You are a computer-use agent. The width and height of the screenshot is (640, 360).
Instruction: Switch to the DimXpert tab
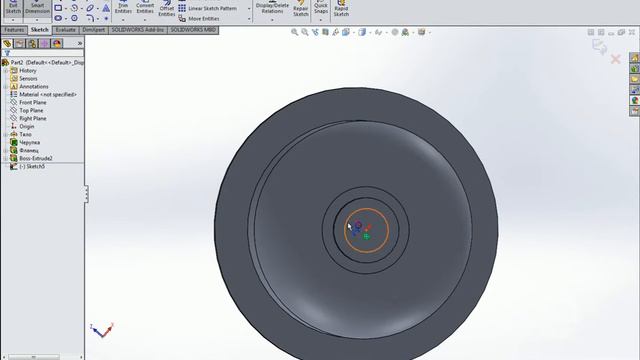(x=93, y=30)
